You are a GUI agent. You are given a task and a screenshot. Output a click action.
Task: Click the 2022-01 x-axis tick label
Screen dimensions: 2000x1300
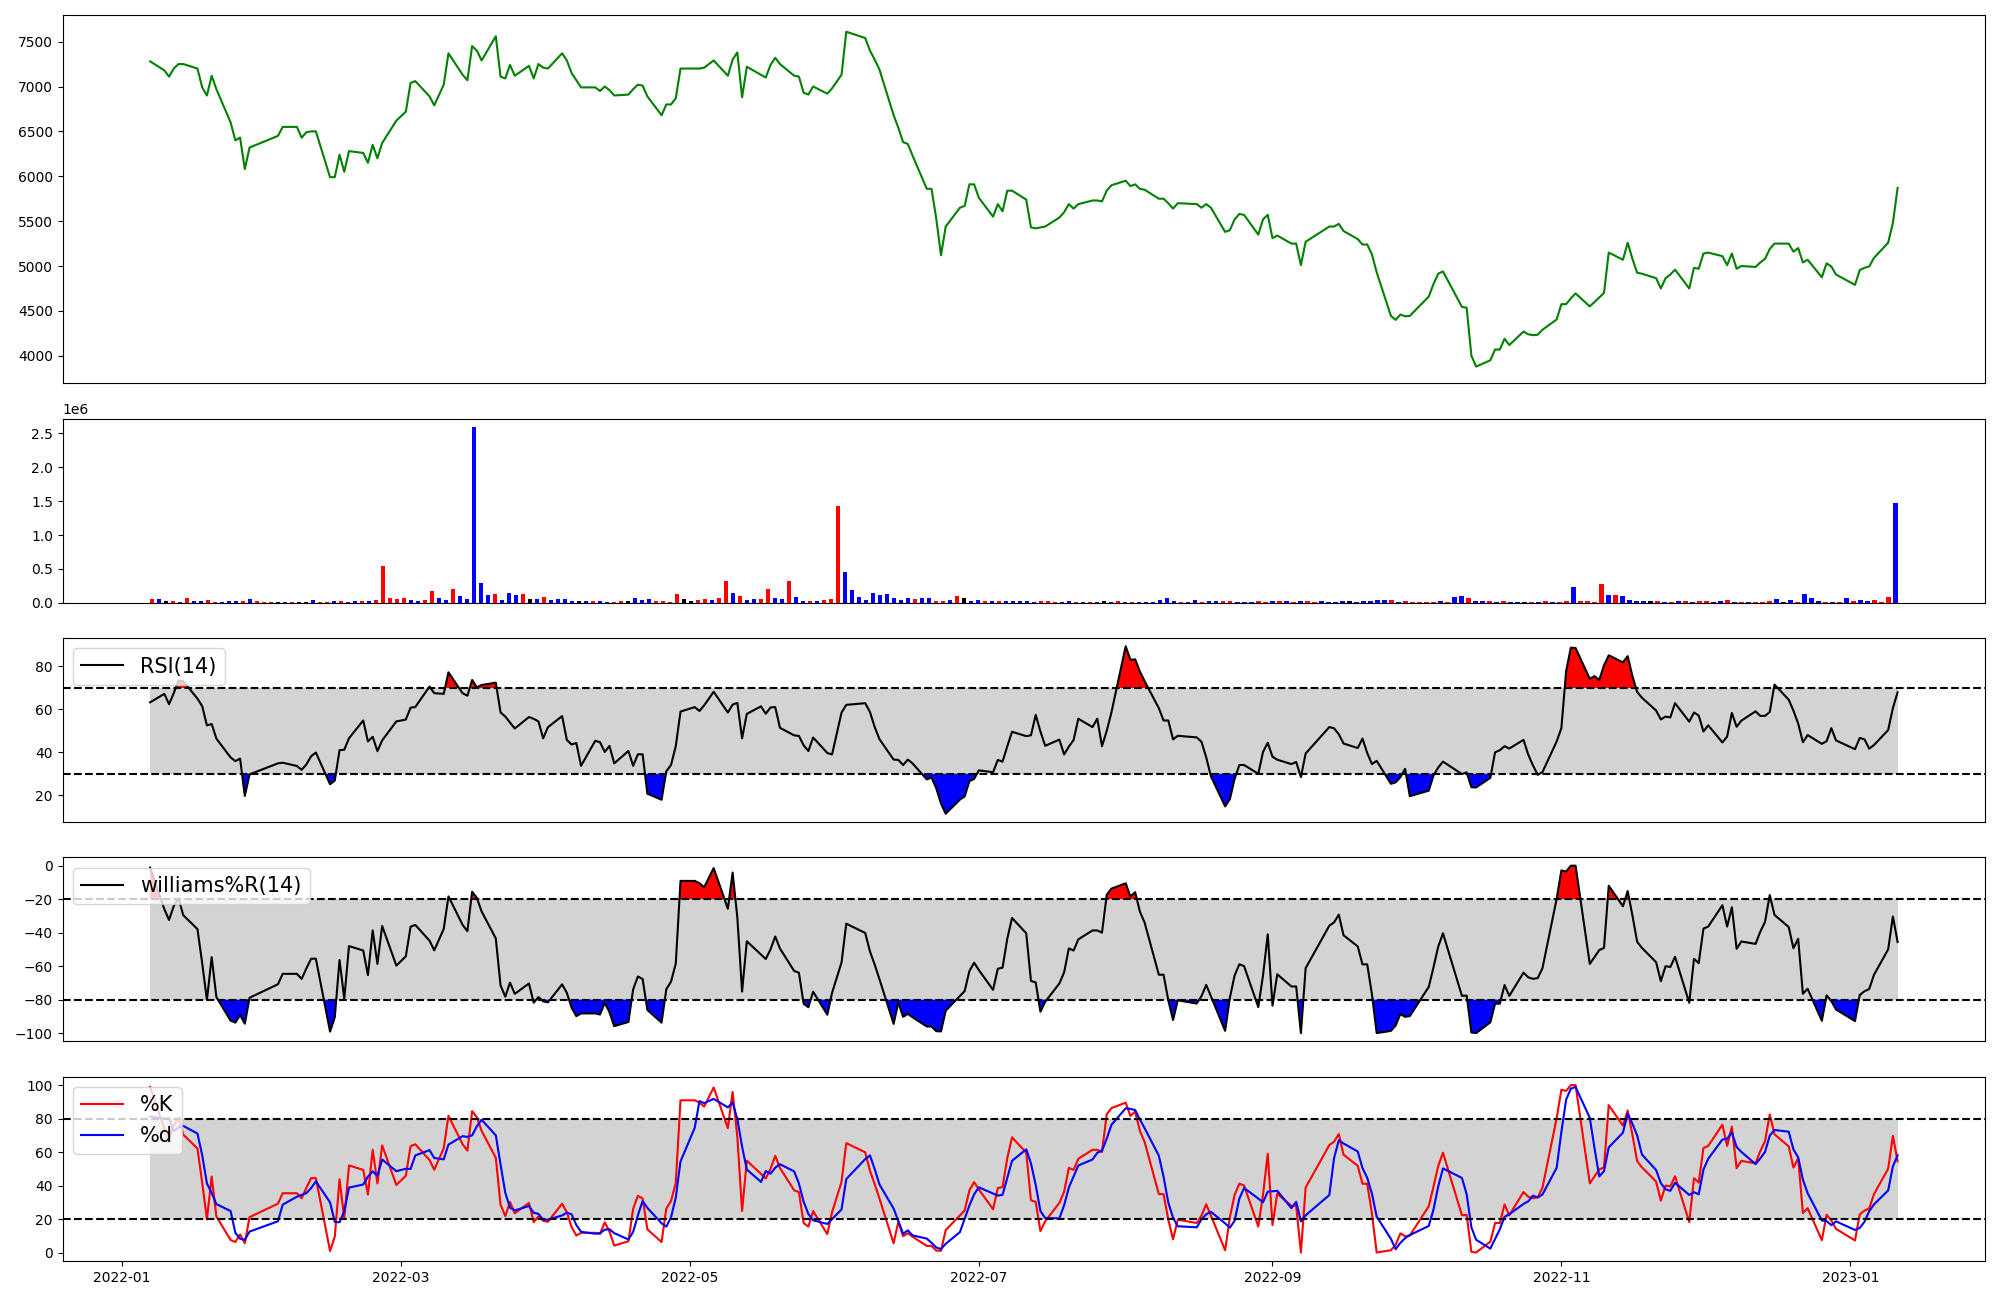tap(122, 1277)
